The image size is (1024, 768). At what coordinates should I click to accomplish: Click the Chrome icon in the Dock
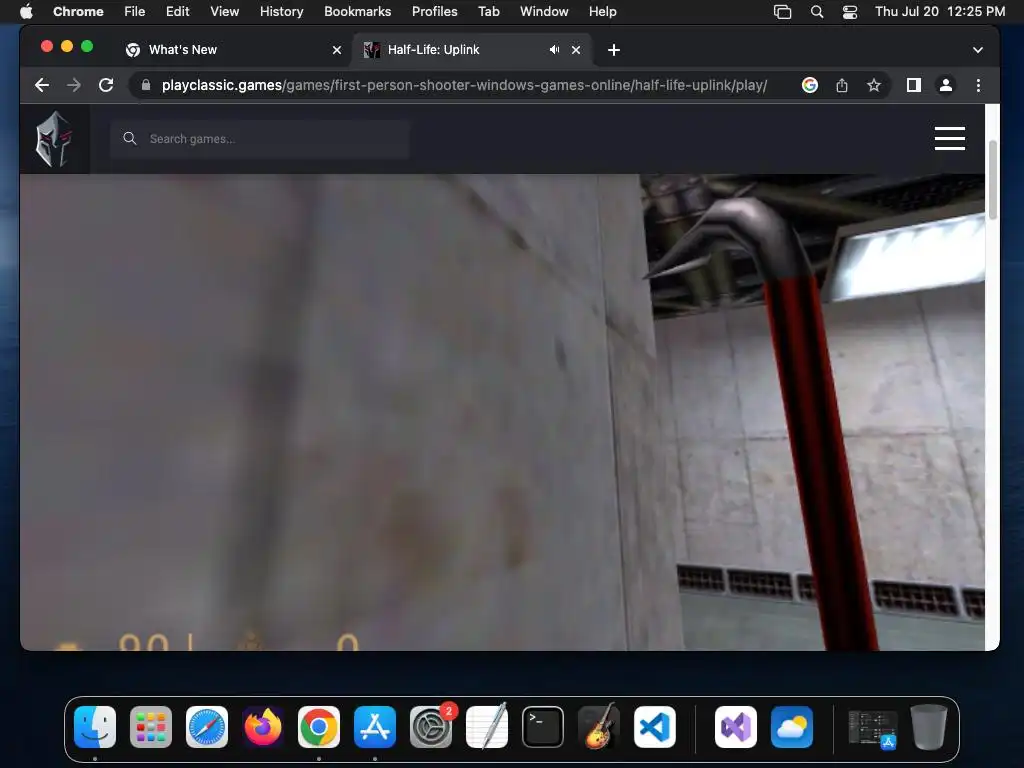319,727
